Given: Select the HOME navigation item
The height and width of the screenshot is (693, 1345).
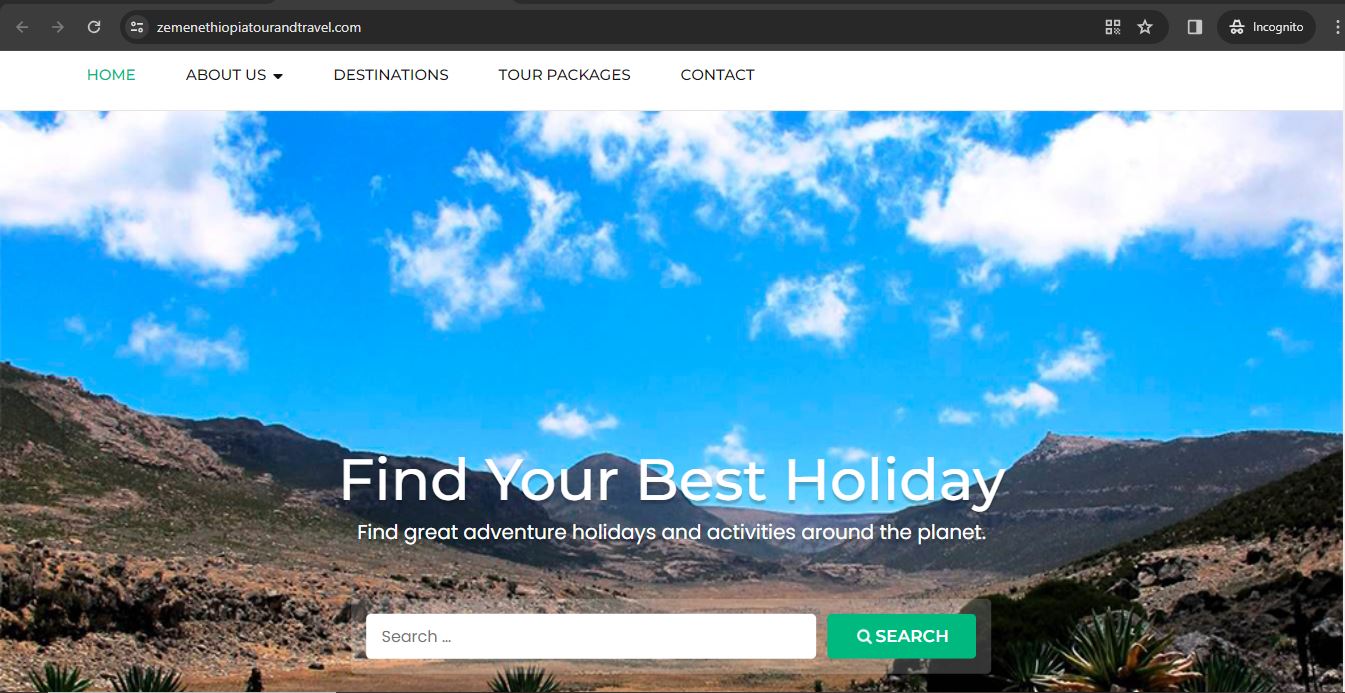Looking at the screenshot, I should click(x=111, y=75).
